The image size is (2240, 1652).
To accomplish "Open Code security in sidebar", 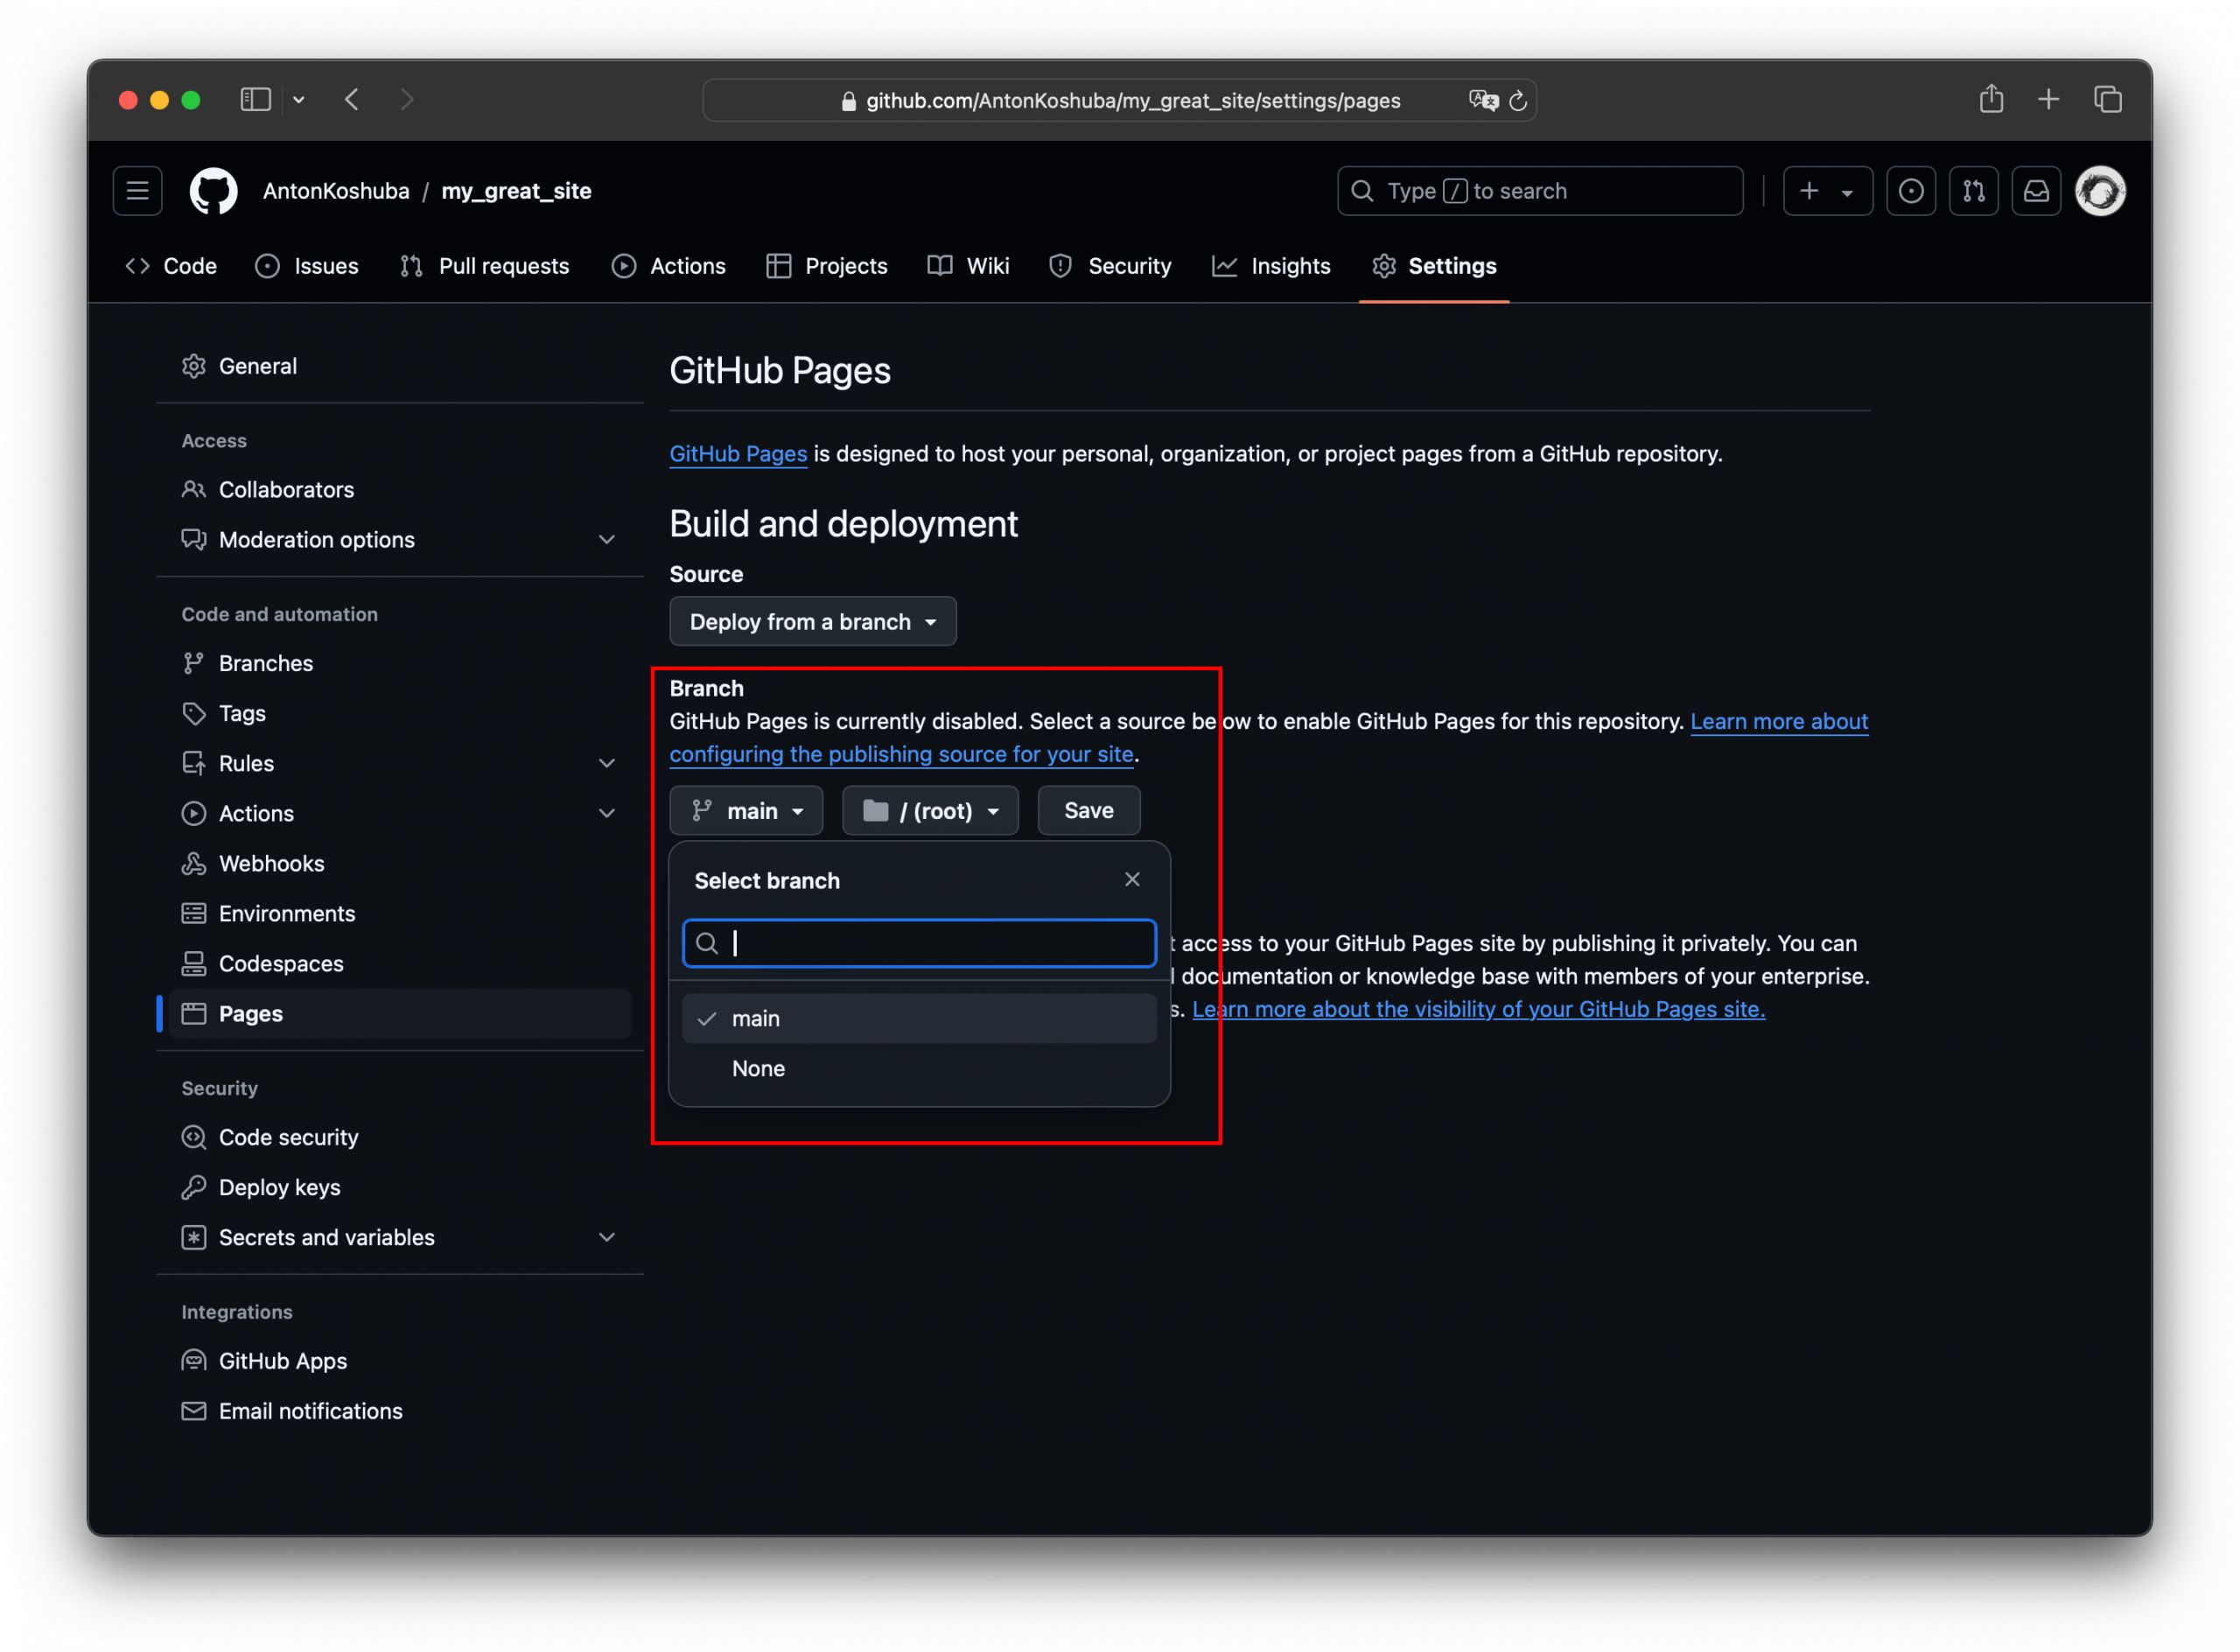I will coord(398,1137).
